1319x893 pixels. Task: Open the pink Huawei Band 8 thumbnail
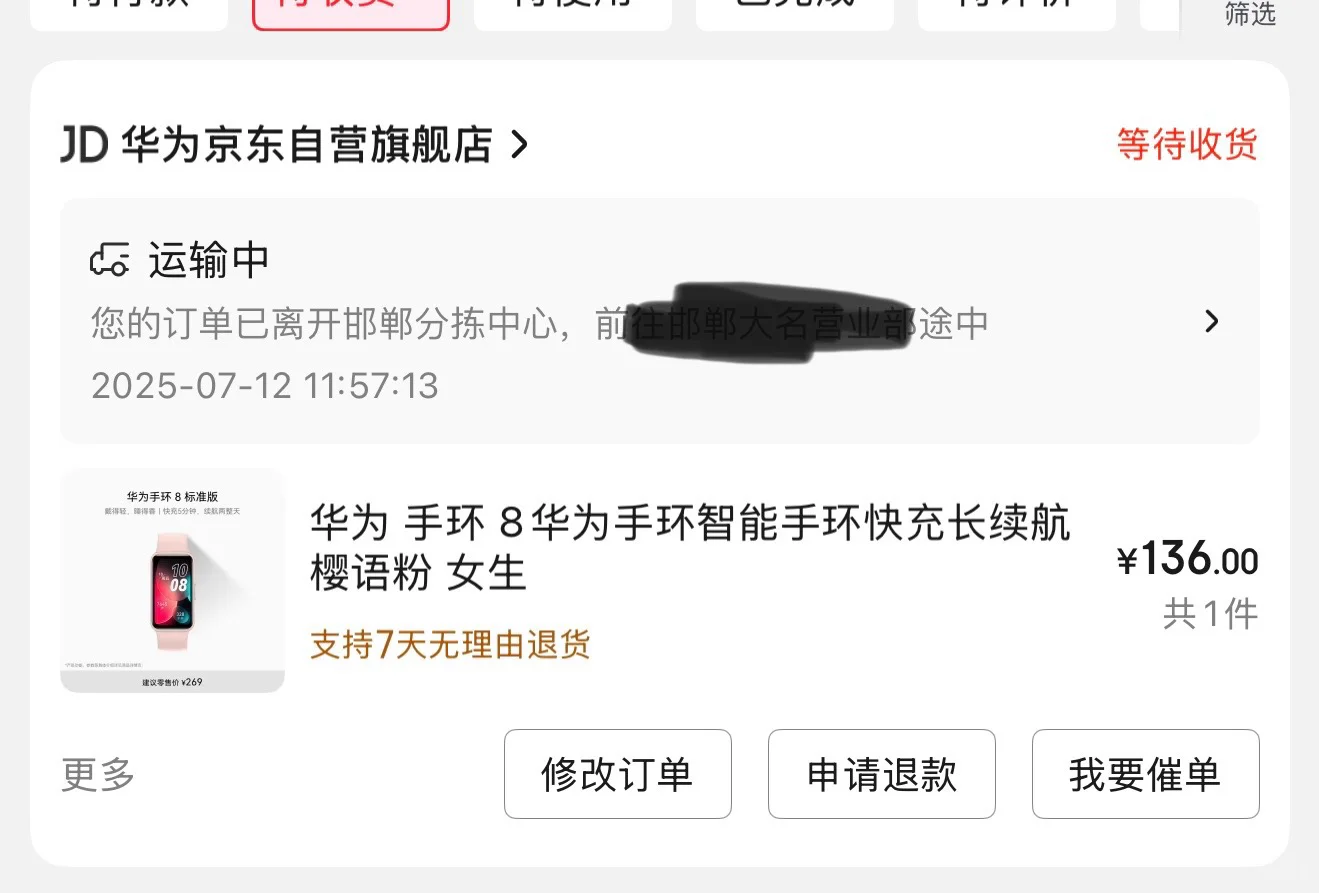click(x=172, y=581)
